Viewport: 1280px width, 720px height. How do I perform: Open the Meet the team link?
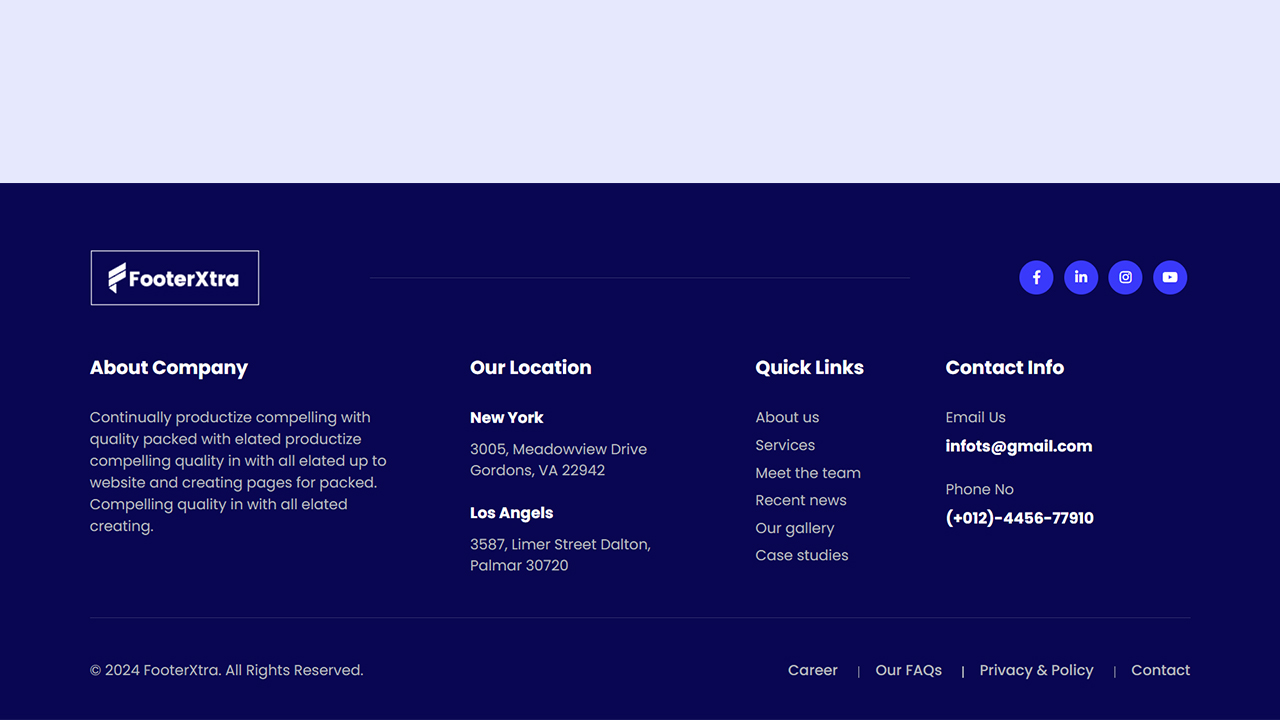[x=808, y=472]
